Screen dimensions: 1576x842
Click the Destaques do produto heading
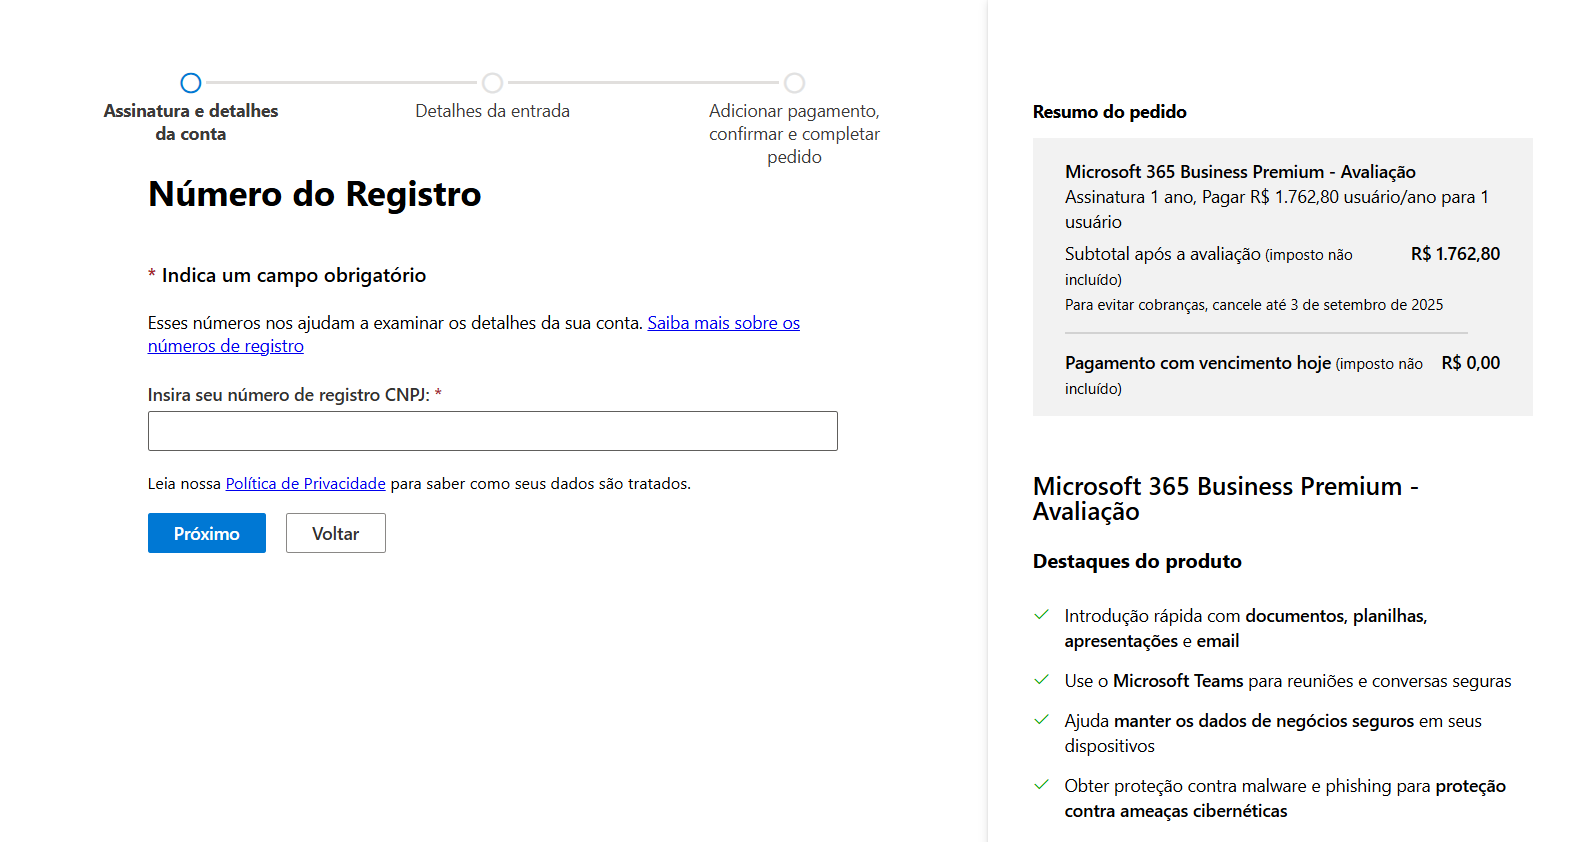(1137, 561)
